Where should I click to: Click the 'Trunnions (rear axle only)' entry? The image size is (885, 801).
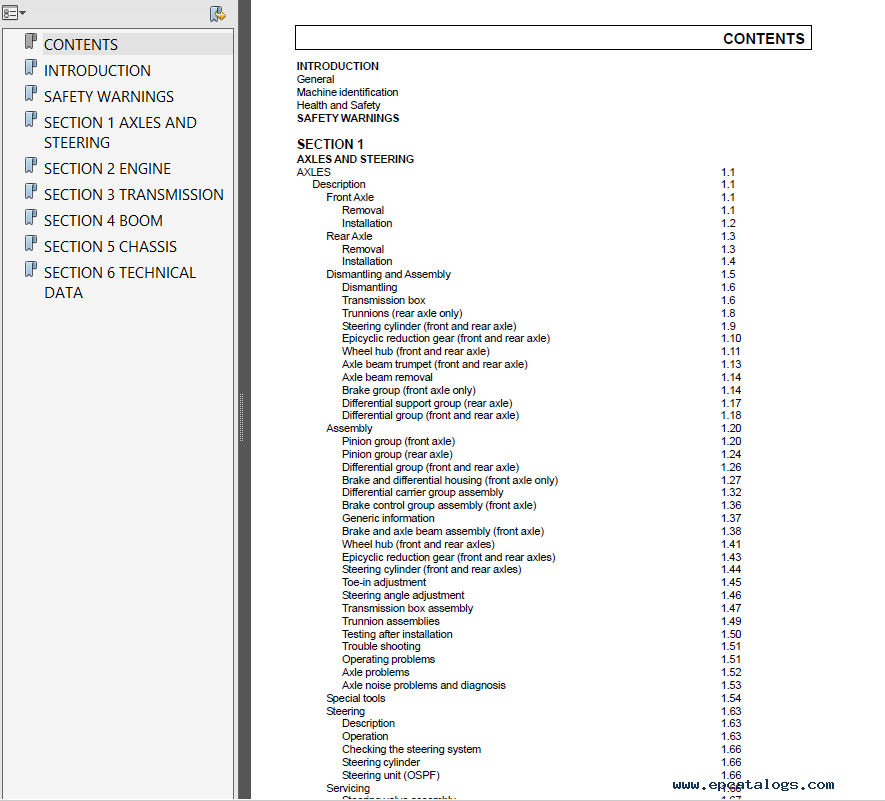pyautogui.click(x=402, y=313)
